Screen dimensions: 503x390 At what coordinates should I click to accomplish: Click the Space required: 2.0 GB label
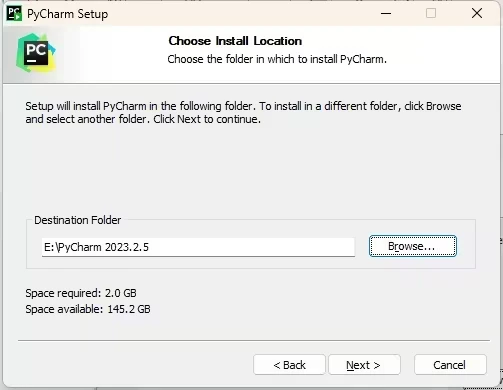click(81, 293)
